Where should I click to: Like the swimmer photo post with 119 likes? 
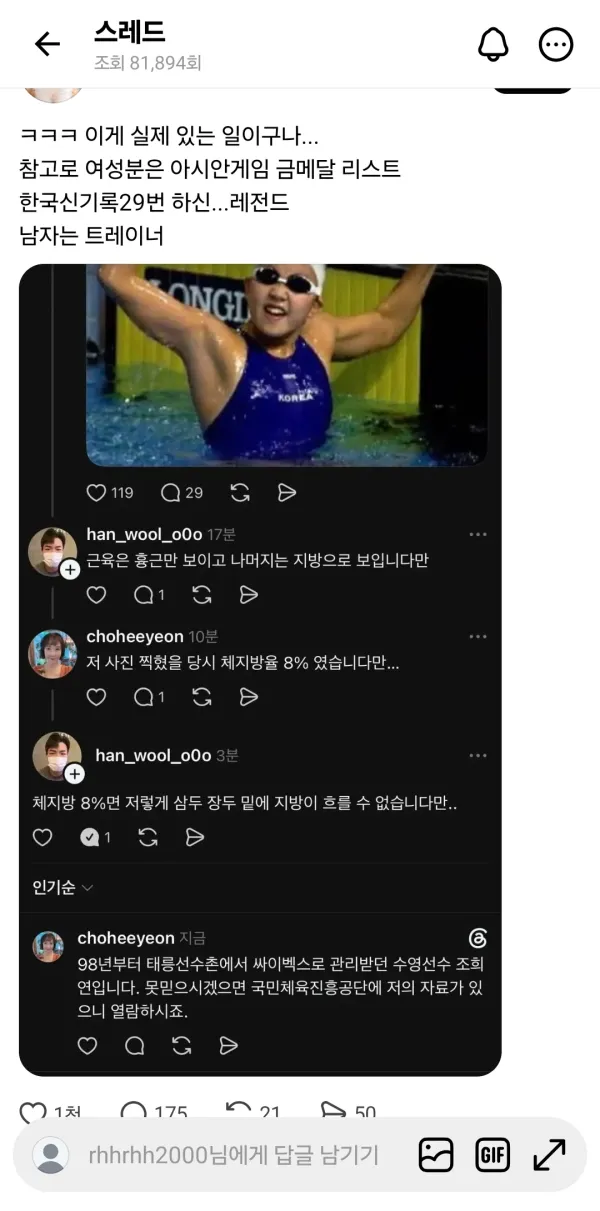pos(96,492)
